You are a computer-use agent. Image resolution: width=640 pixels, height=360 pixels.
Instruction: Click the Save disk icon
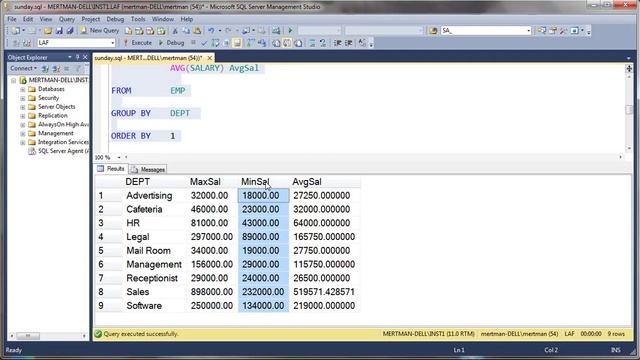(x=59, y=31)
